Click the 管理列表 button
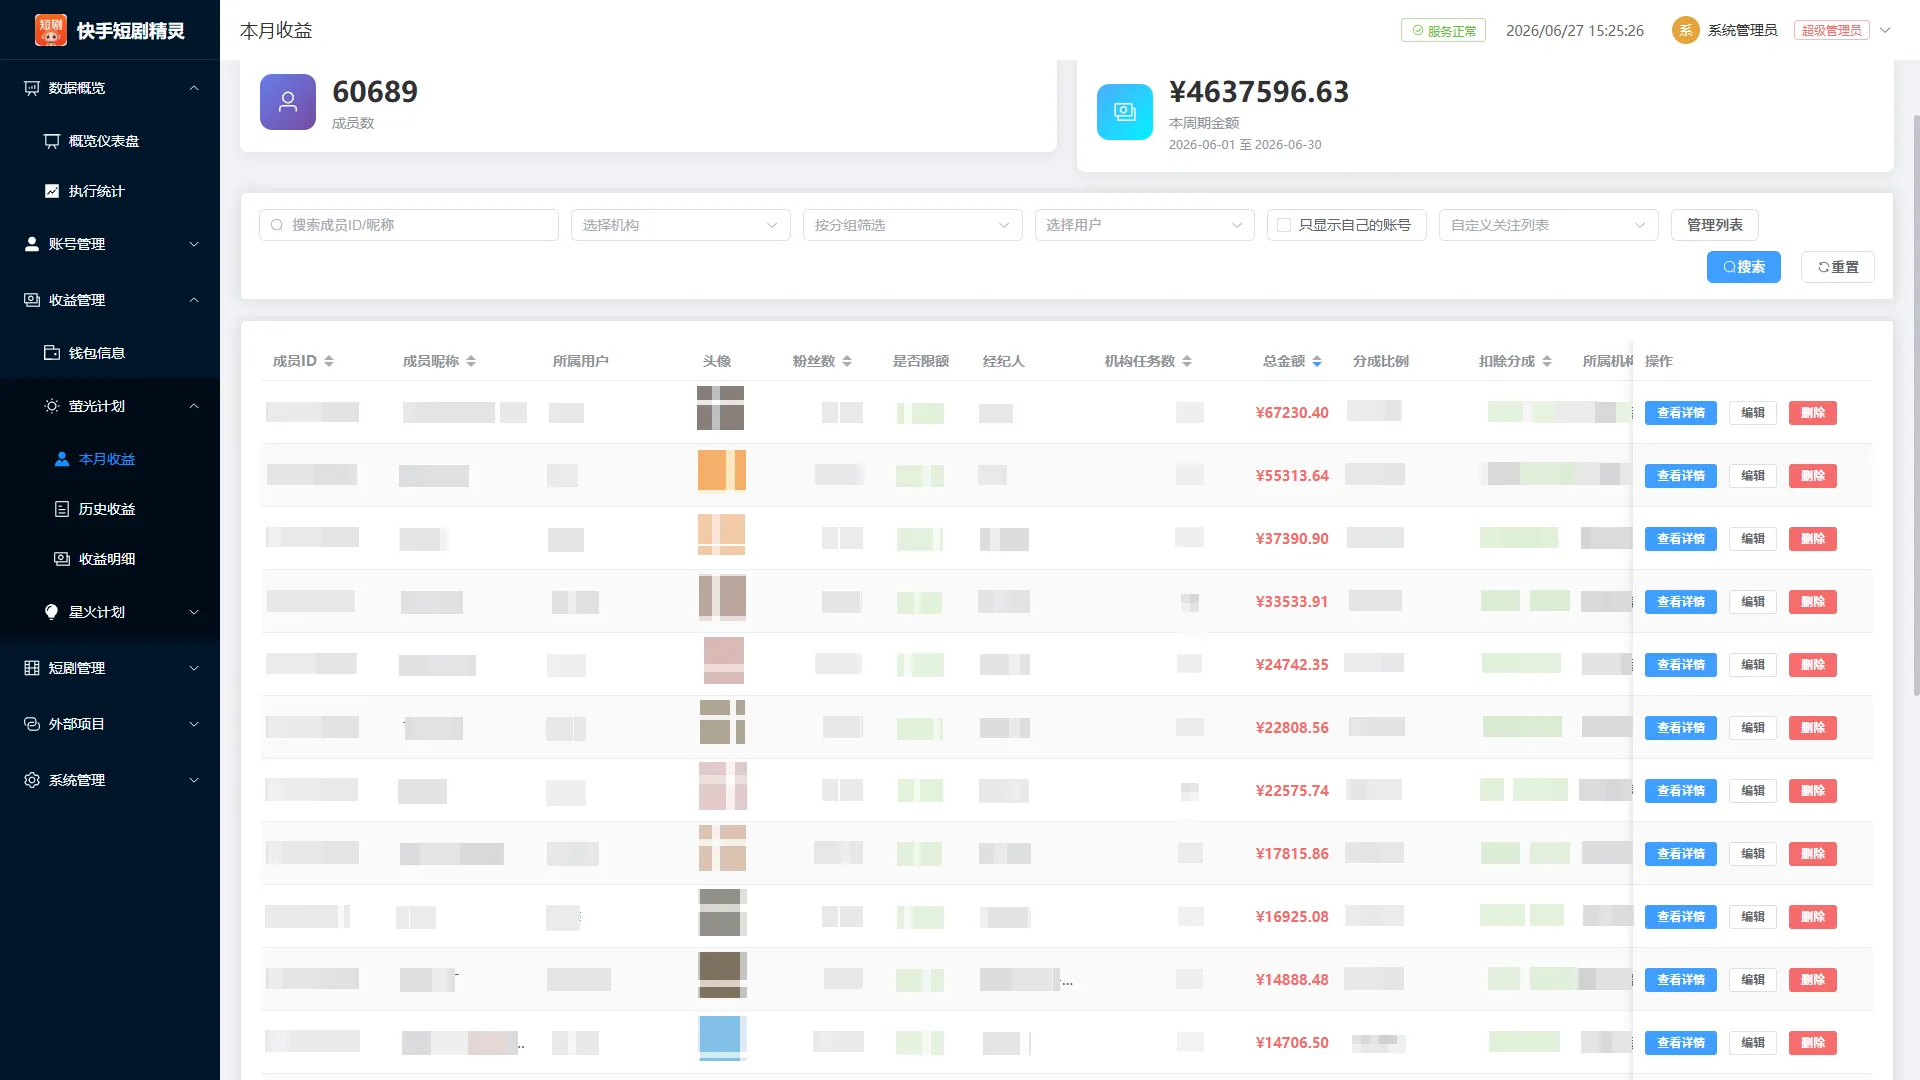The width and height of the screenshot is (1920, 1080). coord(1714,225)
